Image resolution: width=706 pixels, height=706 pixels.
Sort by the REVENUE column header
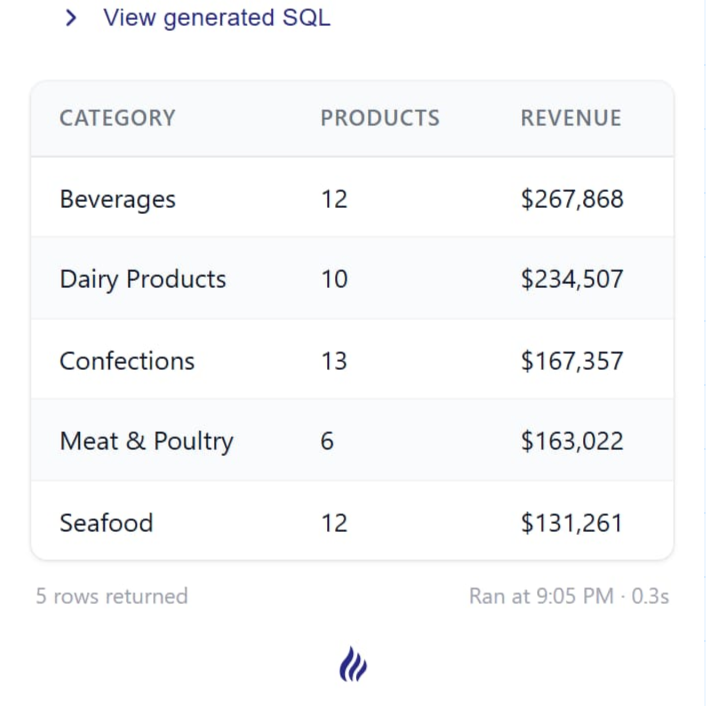571,118
